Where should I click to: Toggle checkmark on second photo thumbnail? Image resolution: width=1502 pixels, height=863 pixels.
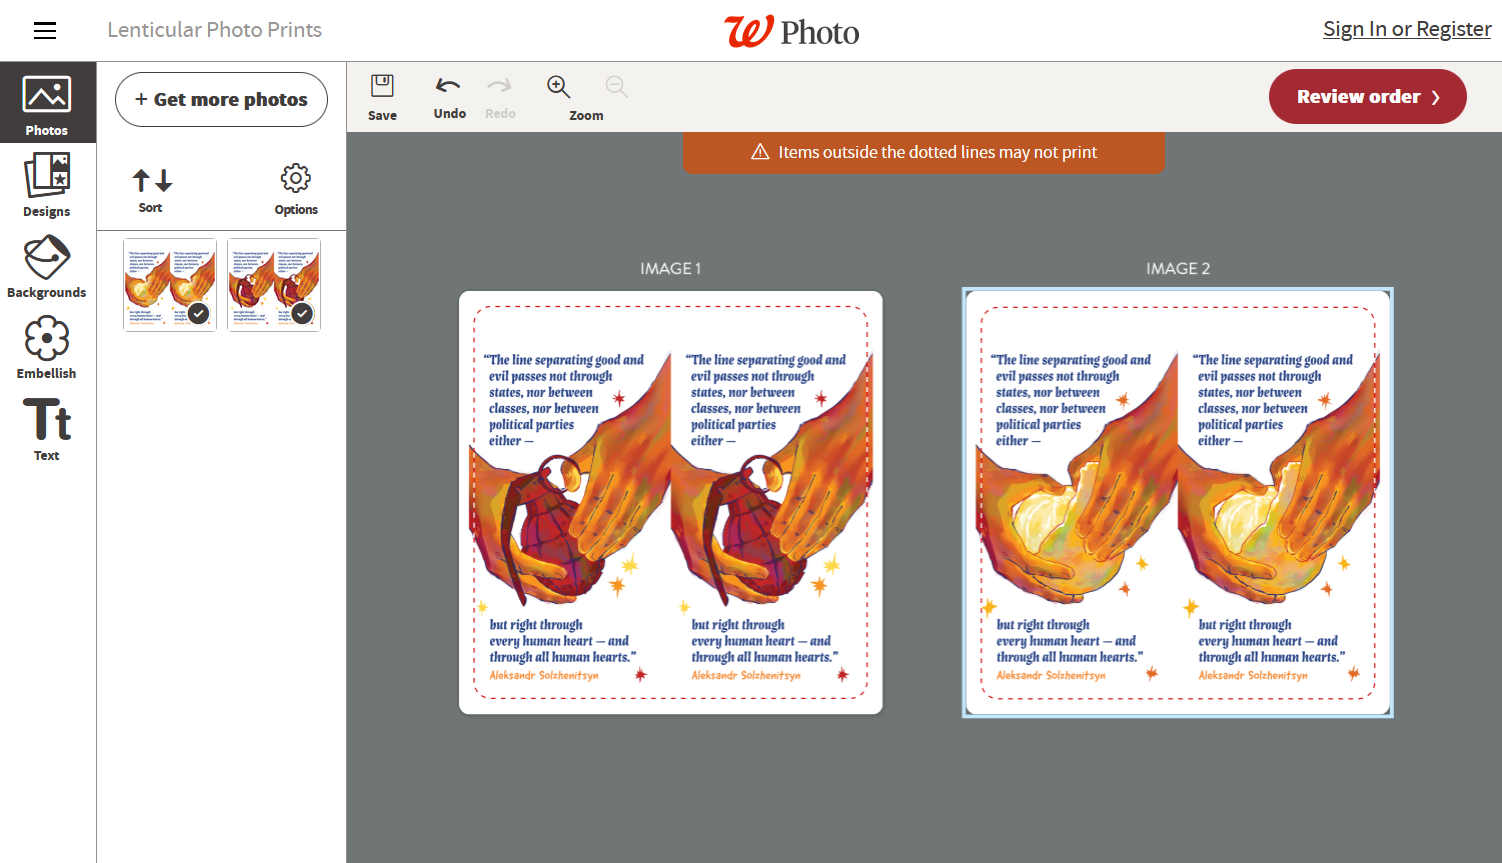click(x=302, y=313)
